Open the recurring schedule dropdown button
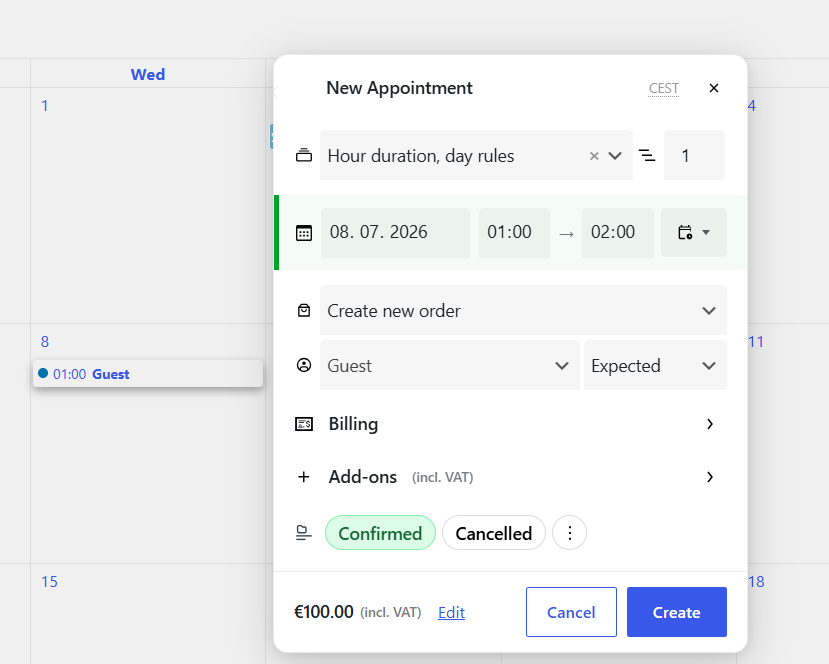The width and height of the screenshot is (829, 664). (694, 233)
